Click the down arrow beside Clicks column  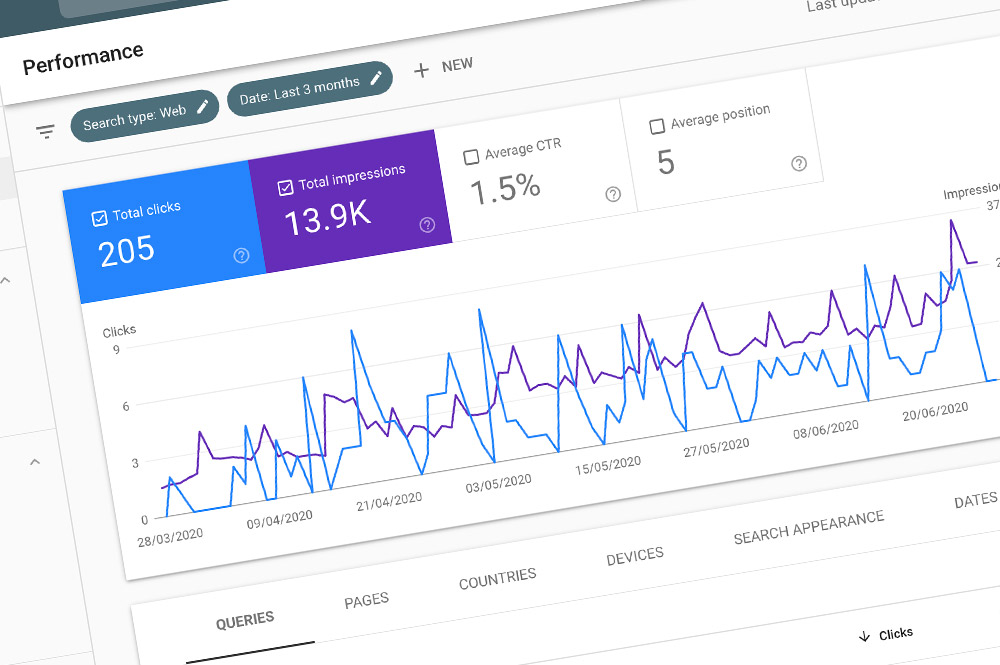coord(864,636)
